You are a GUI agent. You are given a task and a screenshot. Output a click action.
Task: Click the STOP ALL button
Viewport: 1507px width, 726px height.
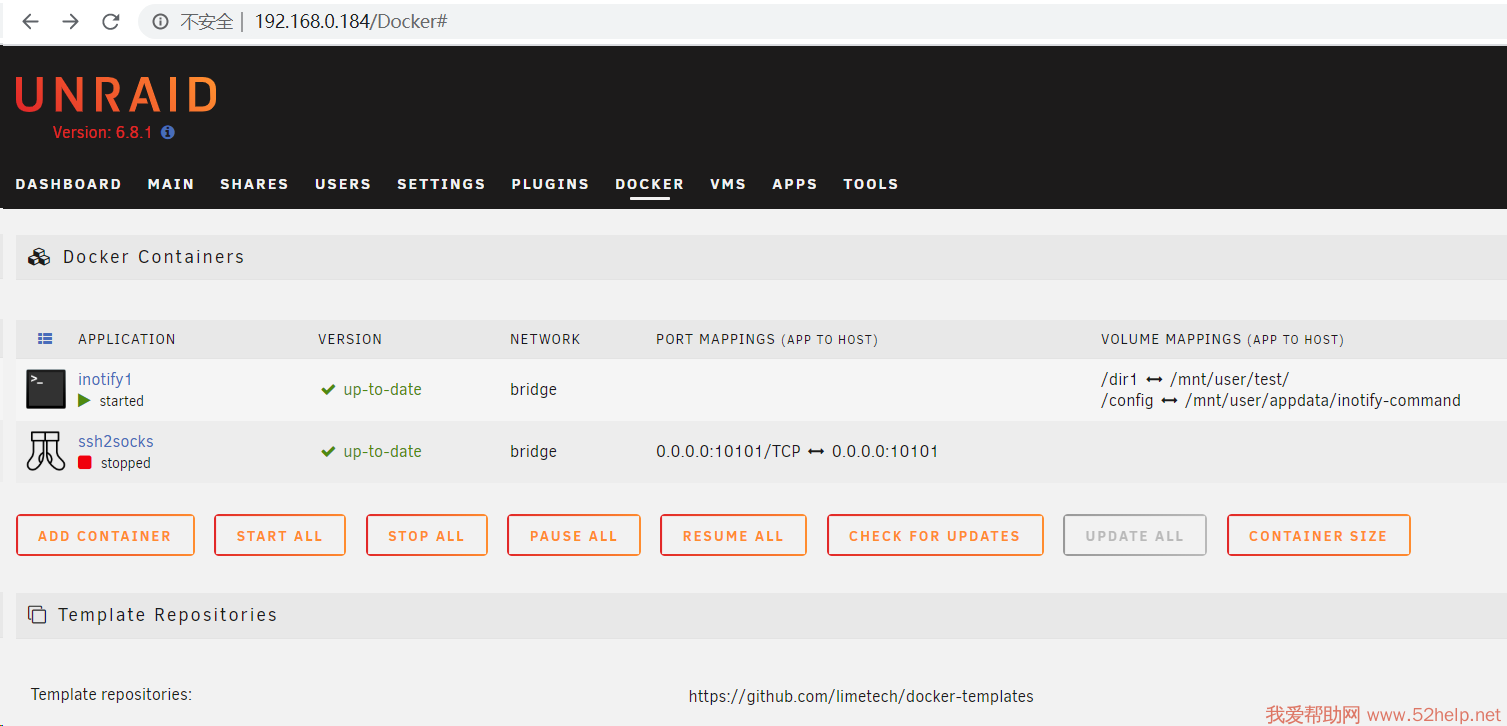(427, 535)
